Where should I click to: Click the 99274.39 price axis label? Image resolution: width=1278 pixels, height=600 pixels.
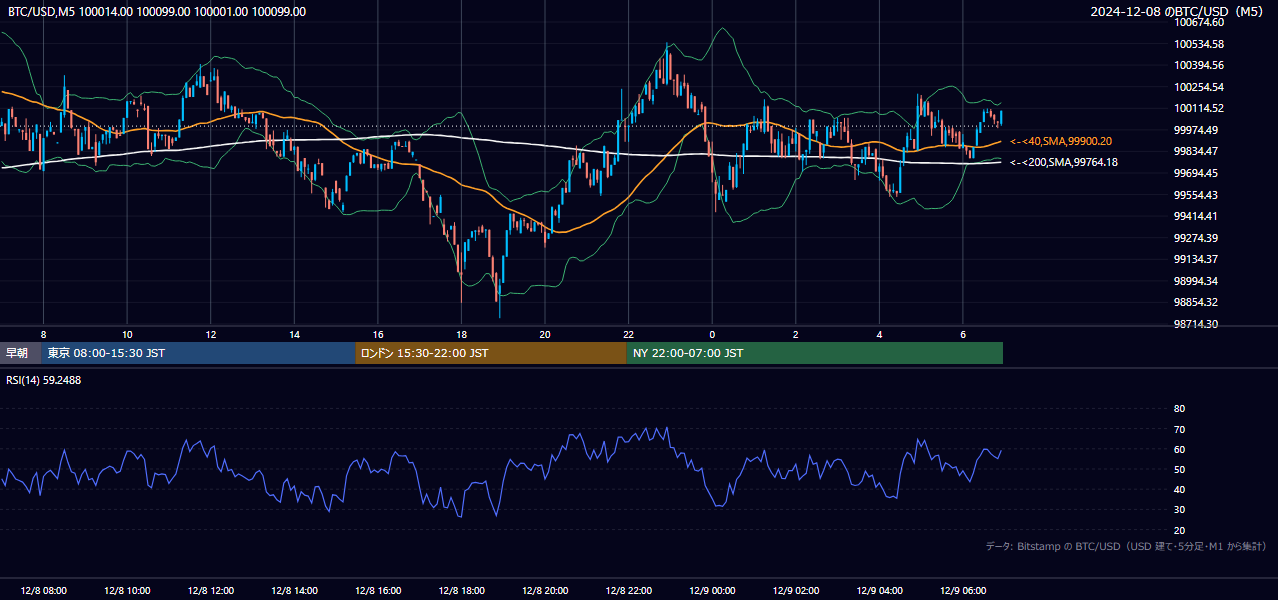[x=1196, y=238]
